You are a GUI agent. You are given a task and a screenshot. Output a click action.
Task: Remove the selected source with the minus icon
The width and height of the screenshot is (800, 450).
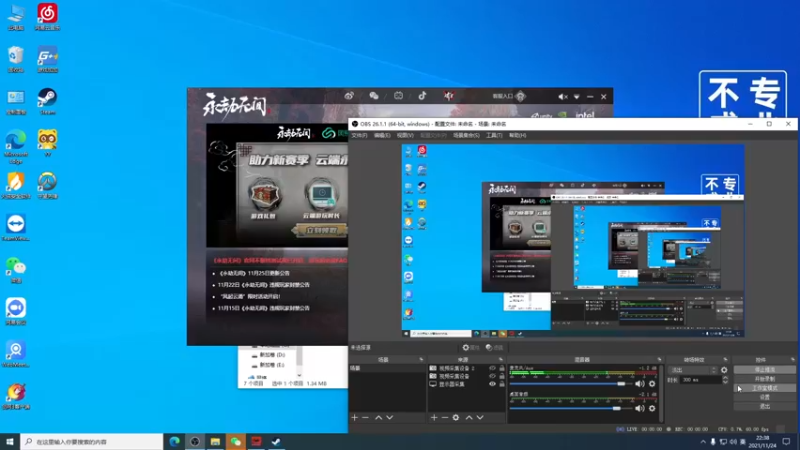pos(444,417)
